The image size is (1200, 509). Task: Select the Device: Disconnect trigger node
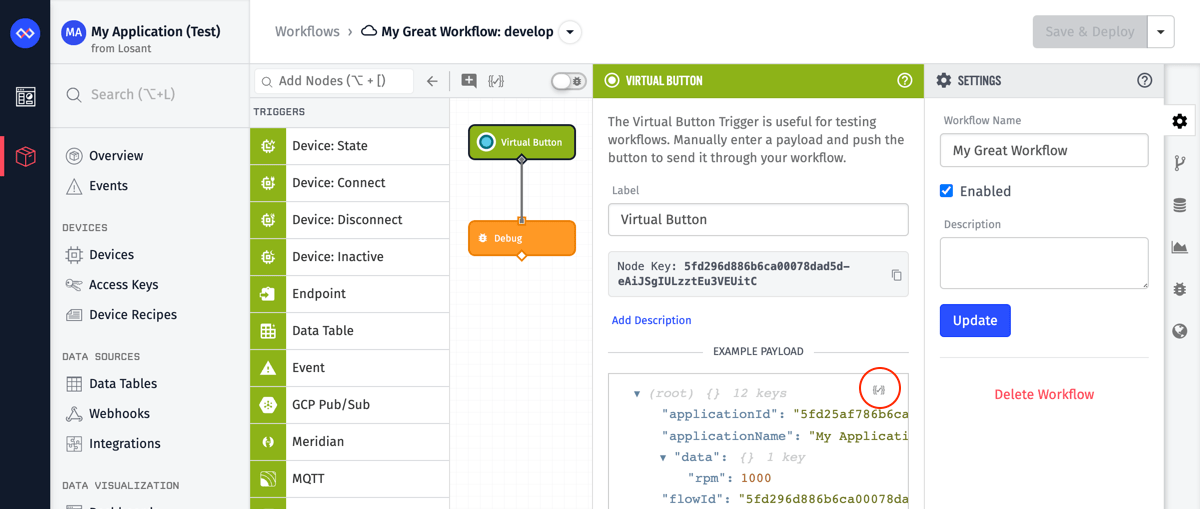349,220
